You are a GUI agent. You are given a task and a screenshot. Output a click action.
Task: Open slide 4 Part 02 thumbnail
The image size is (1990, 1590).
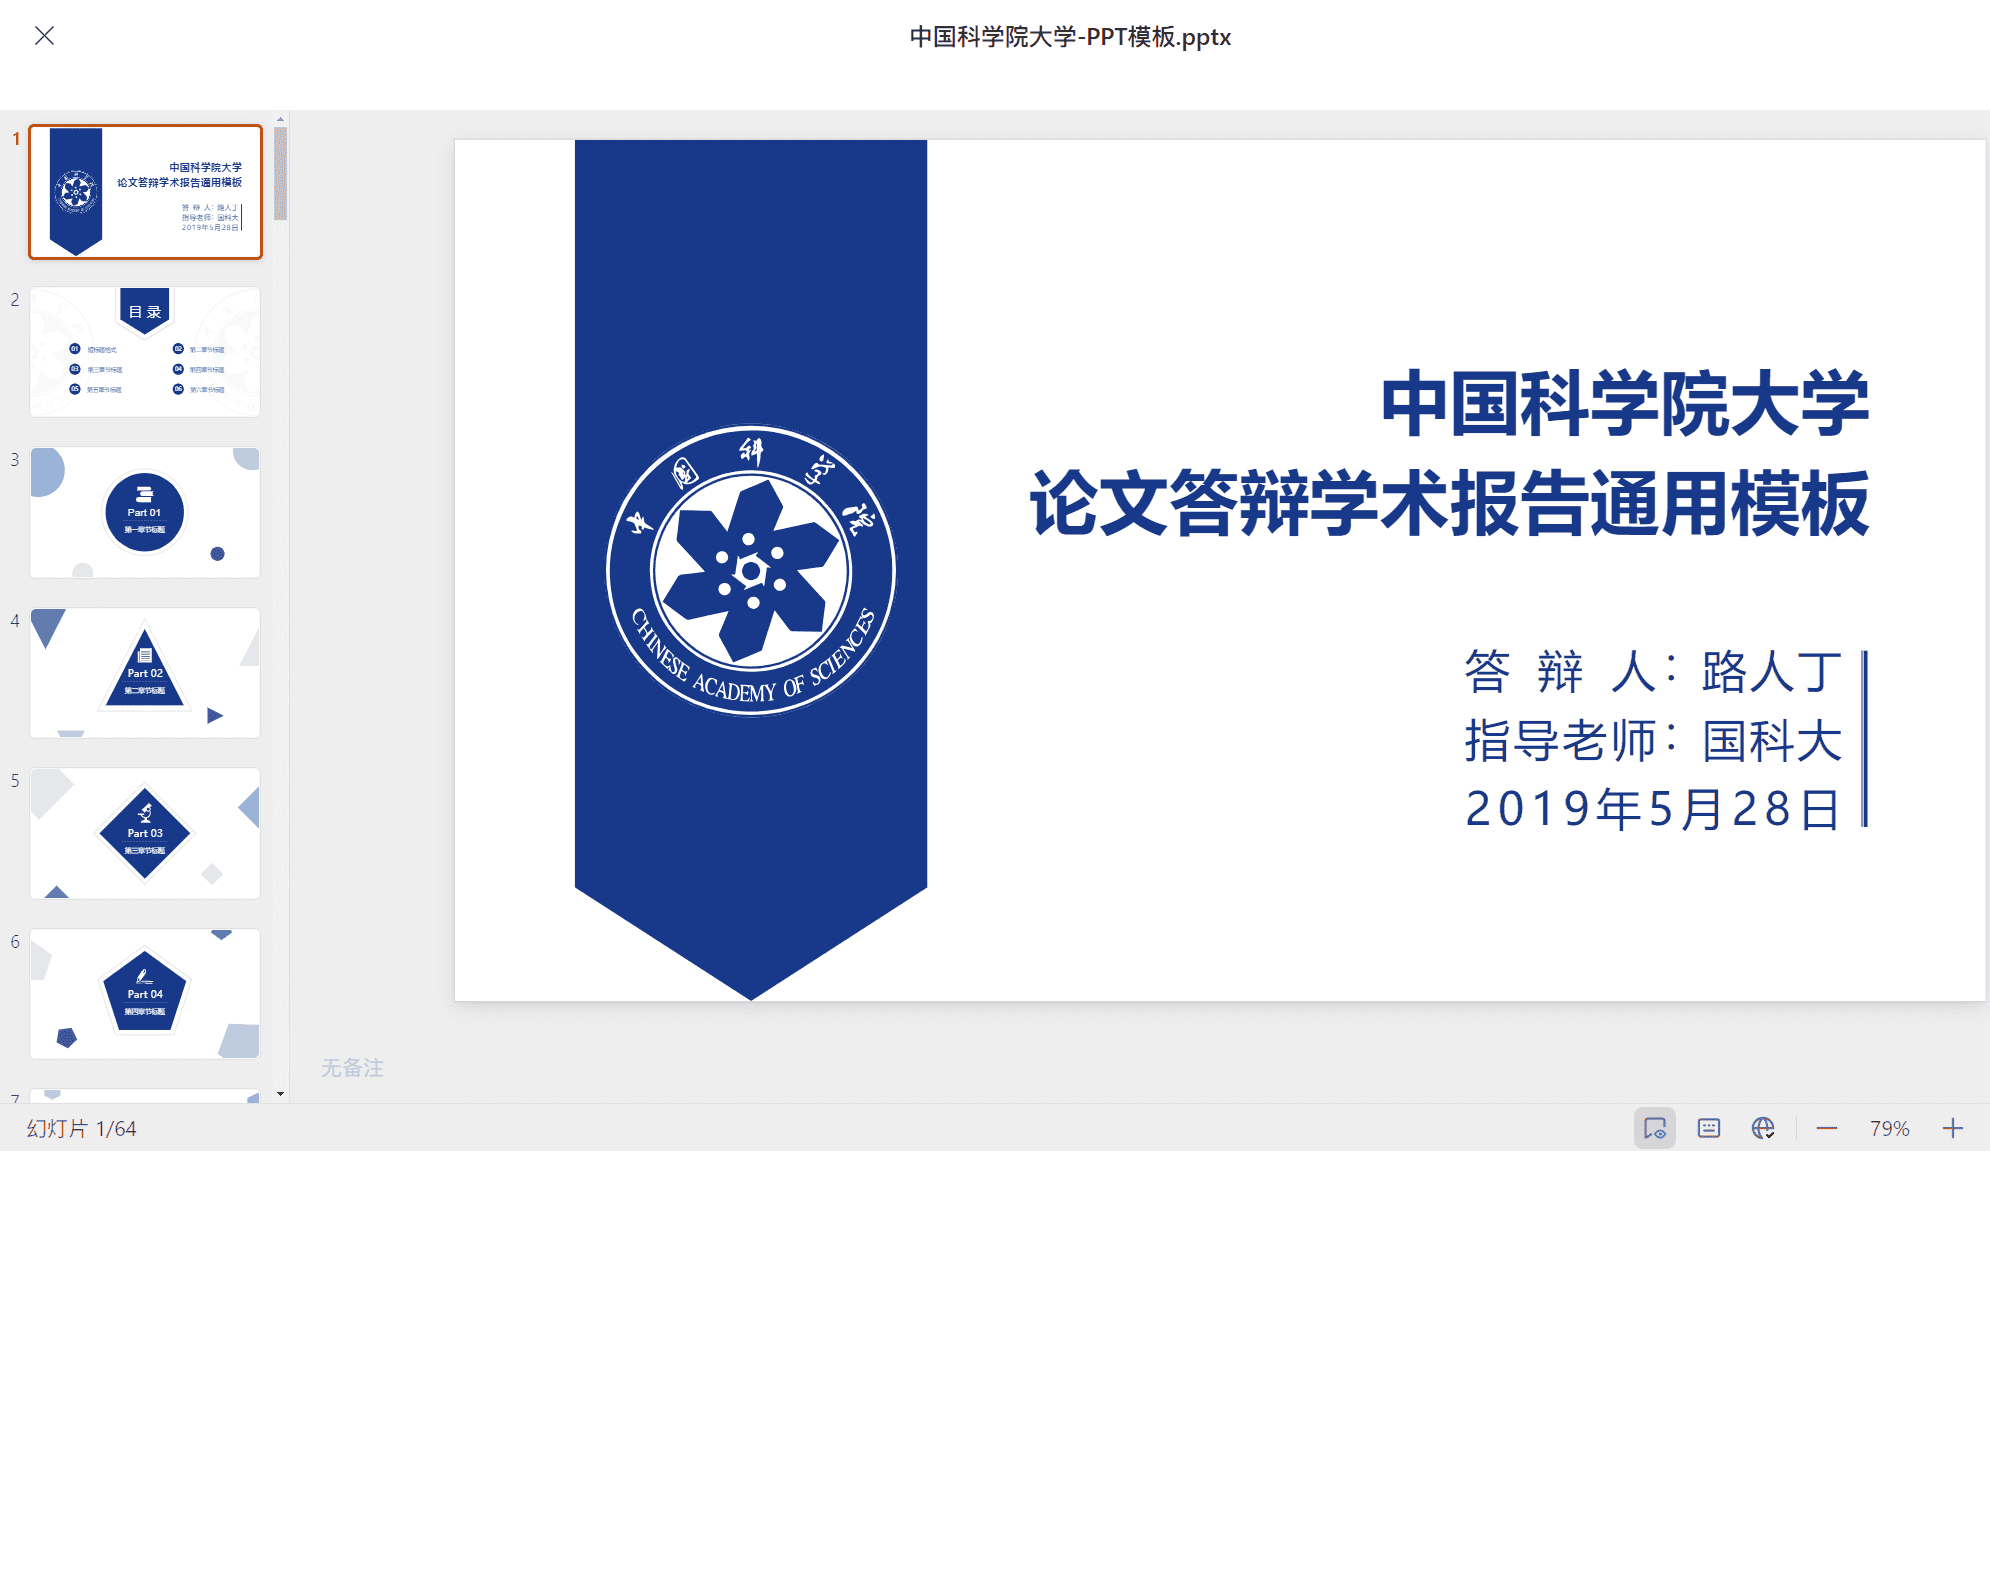tap(145, 673)
